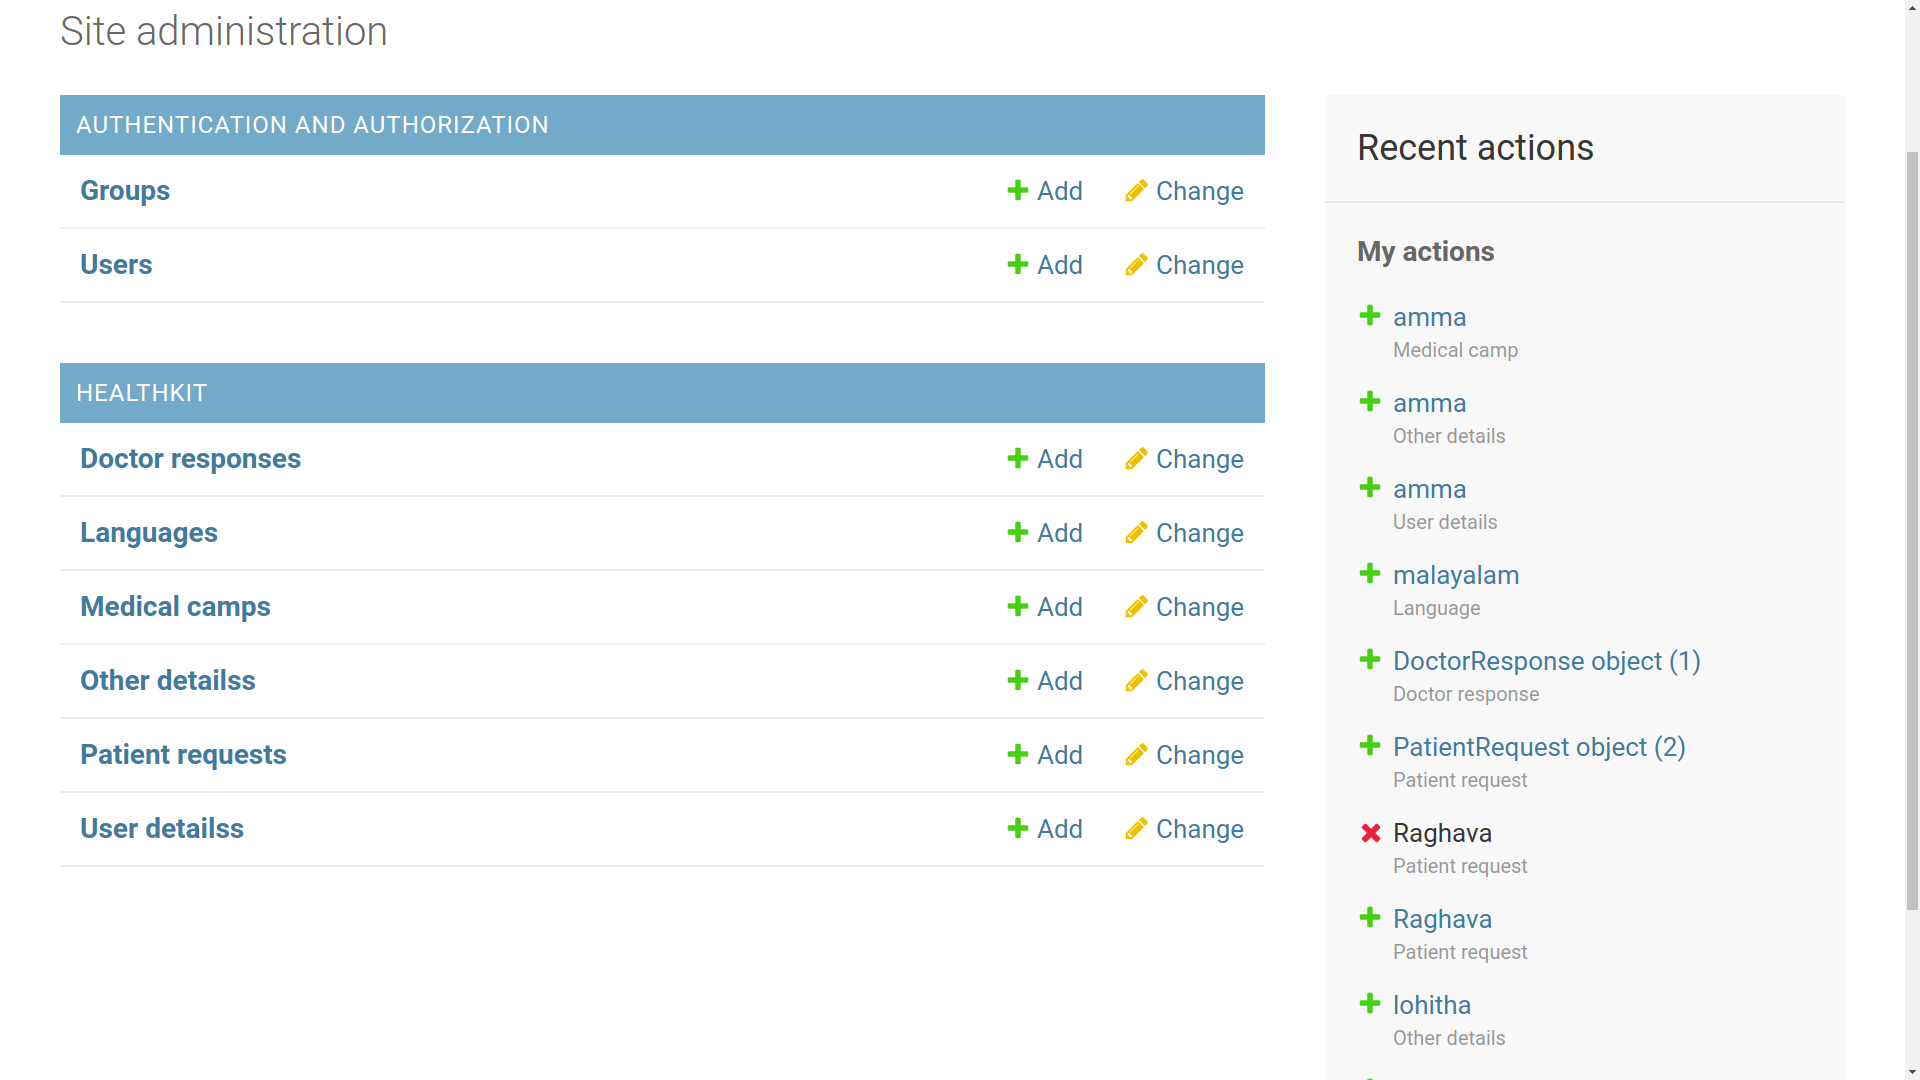This screenshot has width=1920, height=1080.
Task: Click the pencil icon beside Users Change
Action: (x=1135, y=265)
